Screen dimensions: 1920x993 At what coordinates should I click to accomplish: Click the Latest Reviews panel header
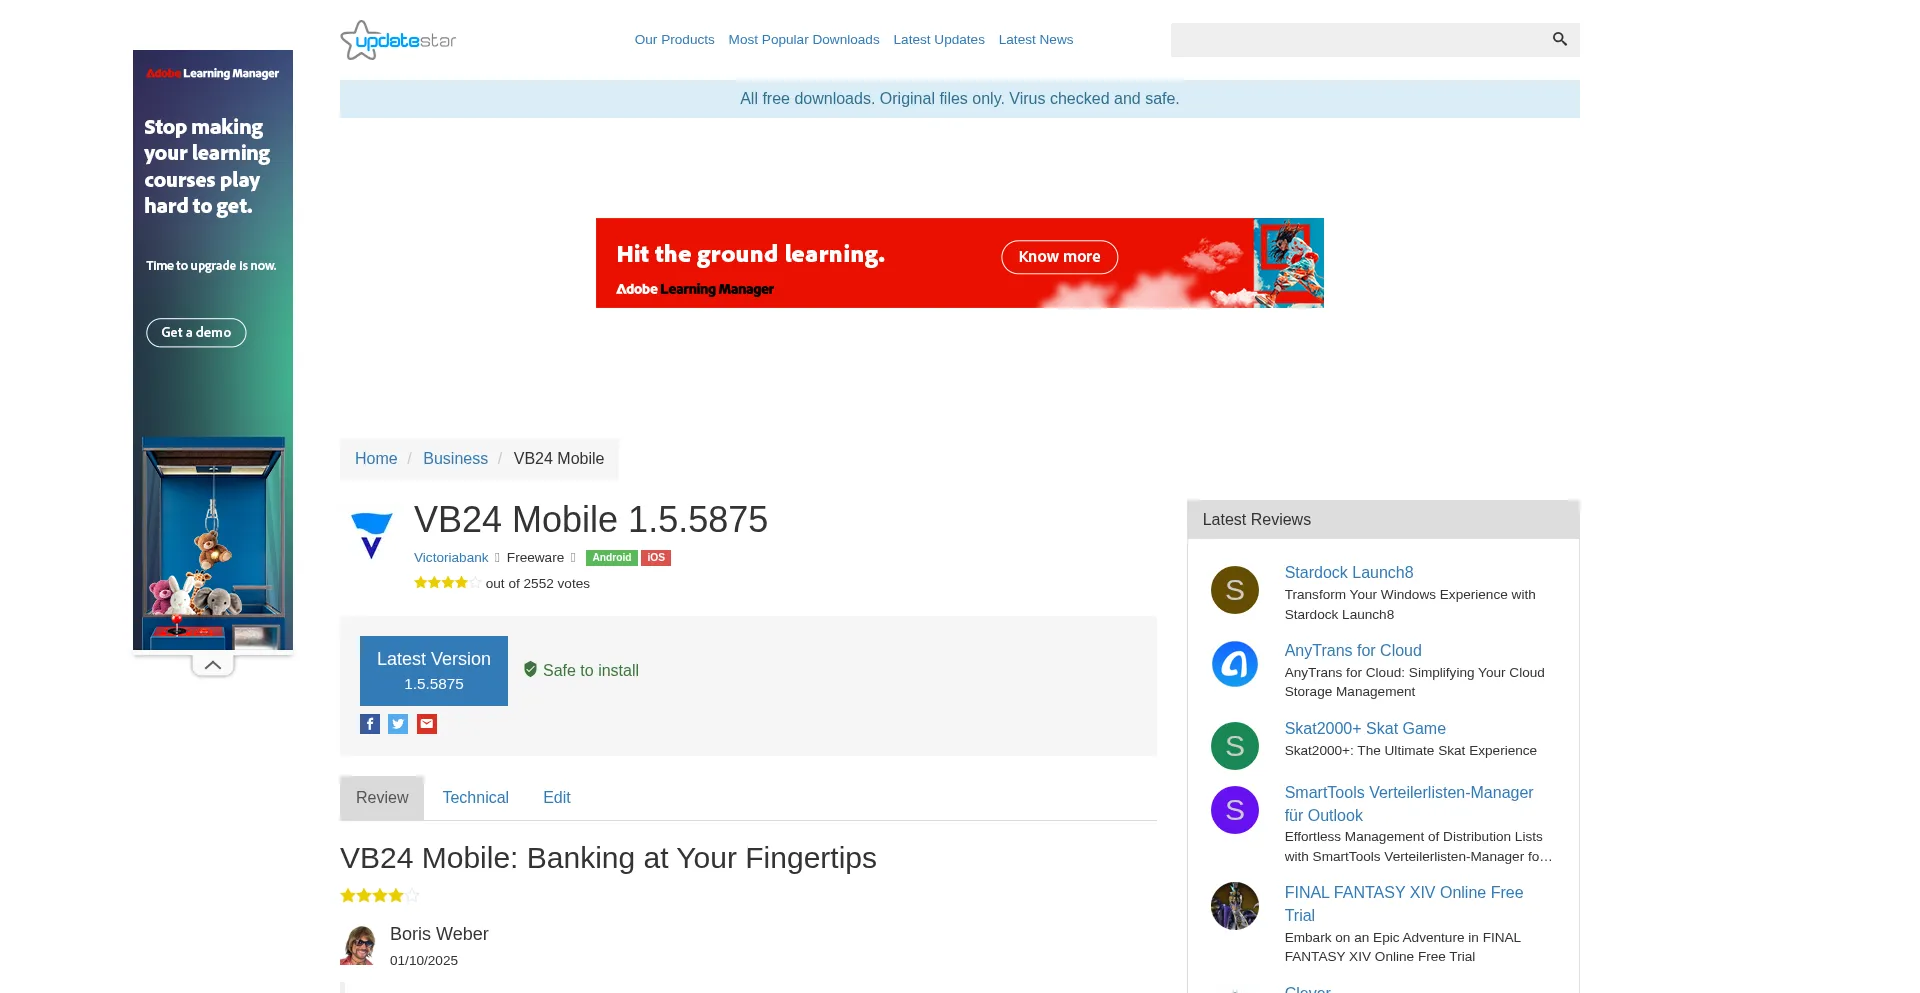(x=1383, y=520)
